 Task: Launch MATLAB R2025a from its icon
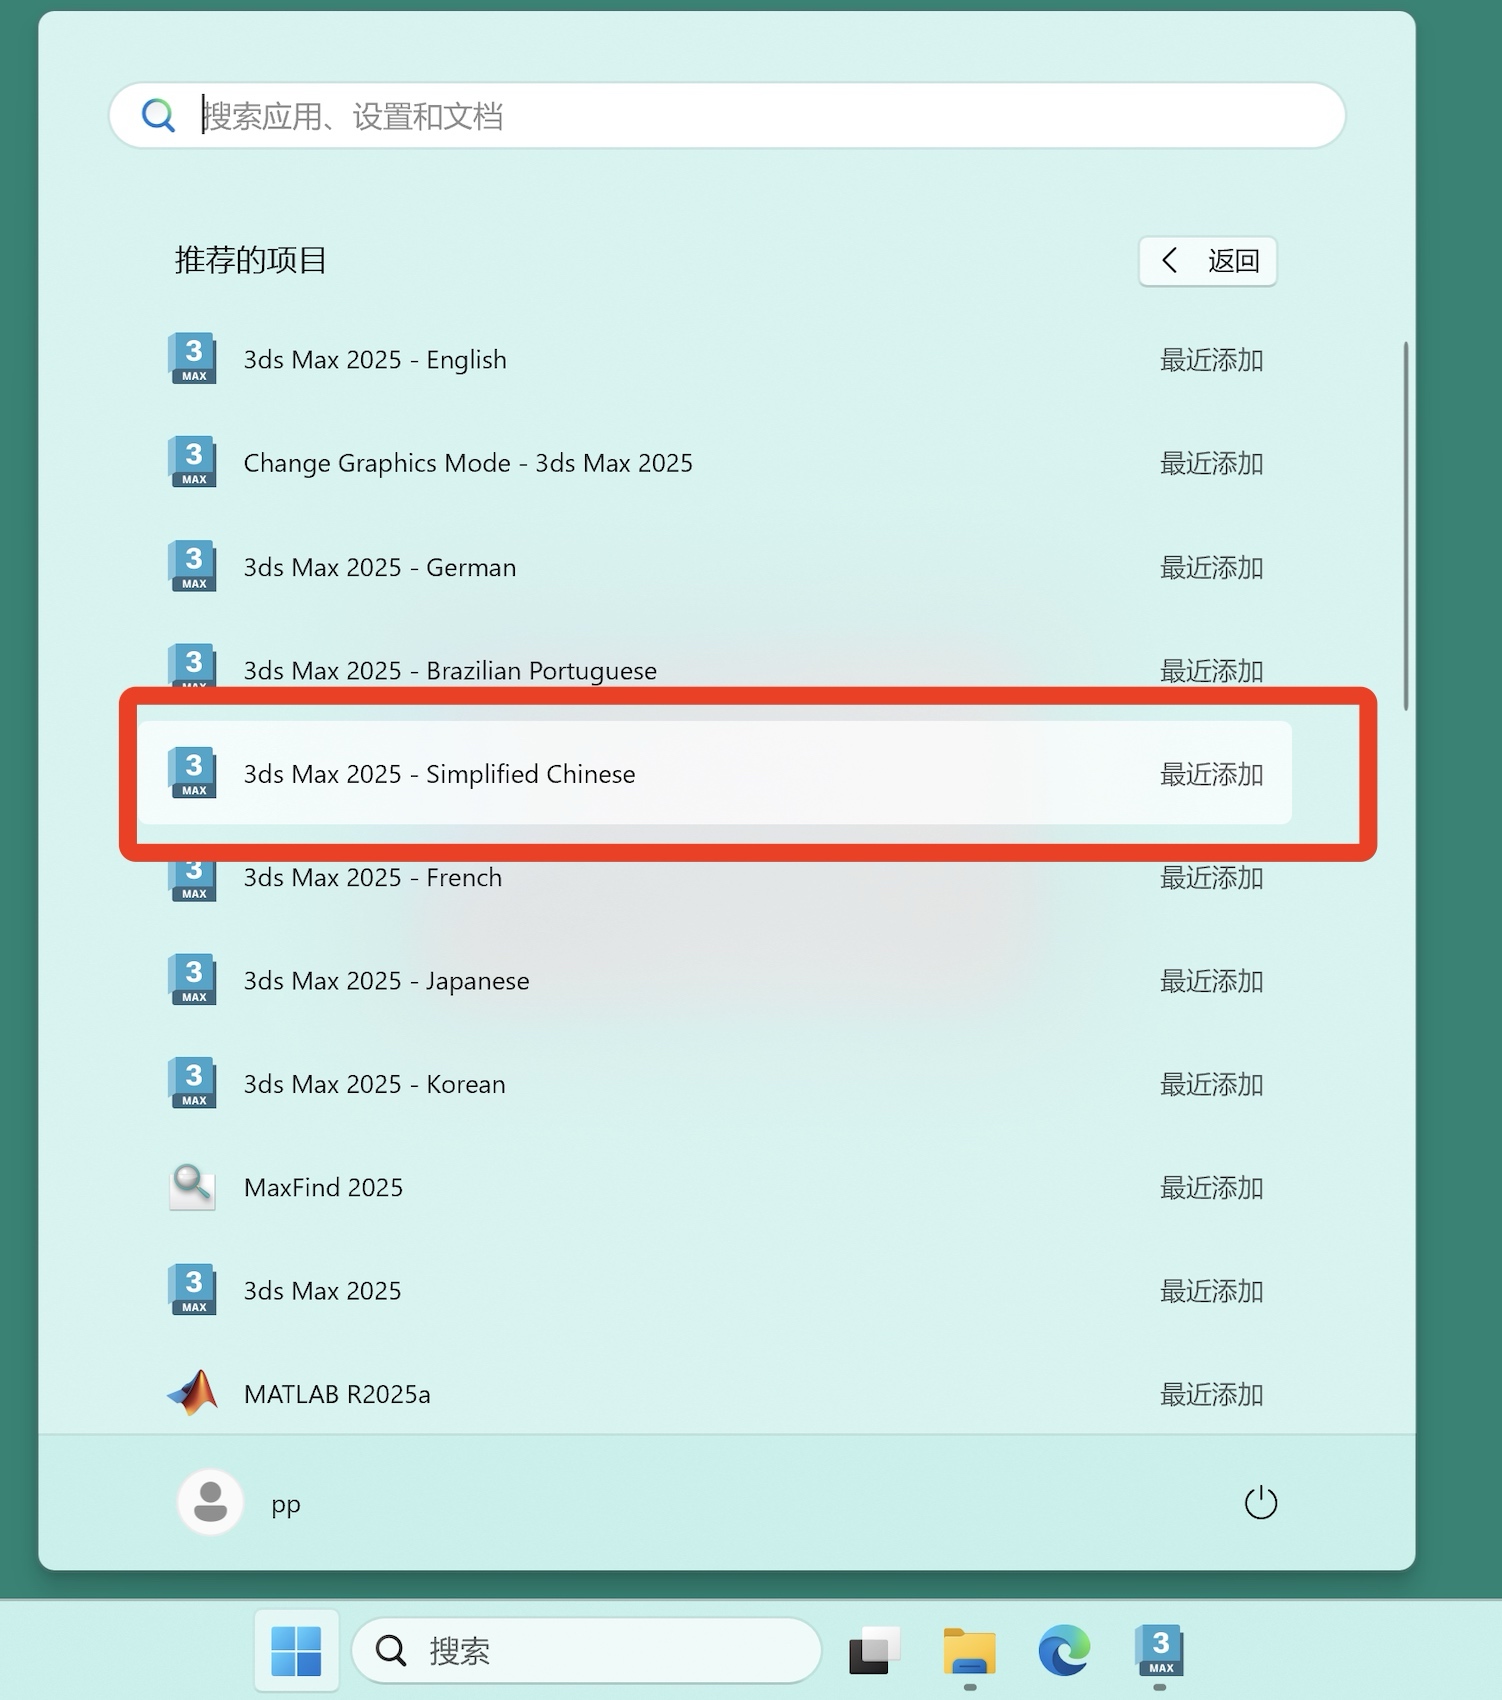pyautogui.click(x=193, y=1393)
